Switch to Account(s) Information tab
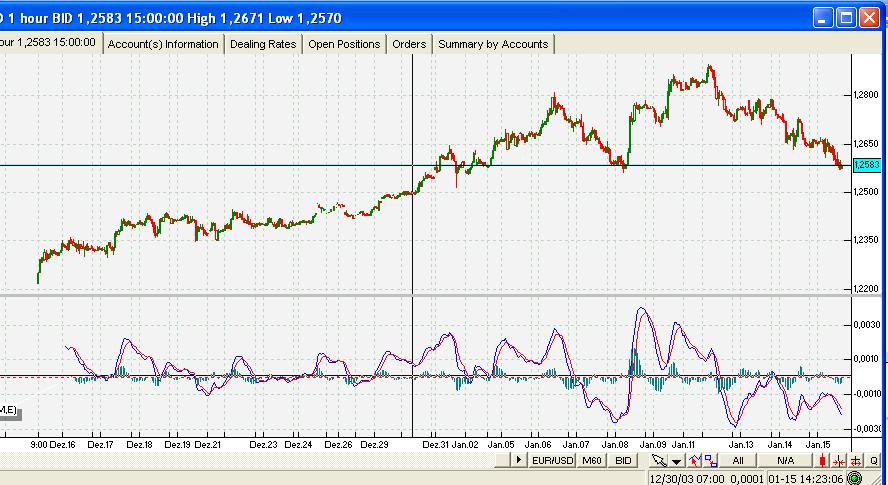888x485 pixels. [163, 44]
